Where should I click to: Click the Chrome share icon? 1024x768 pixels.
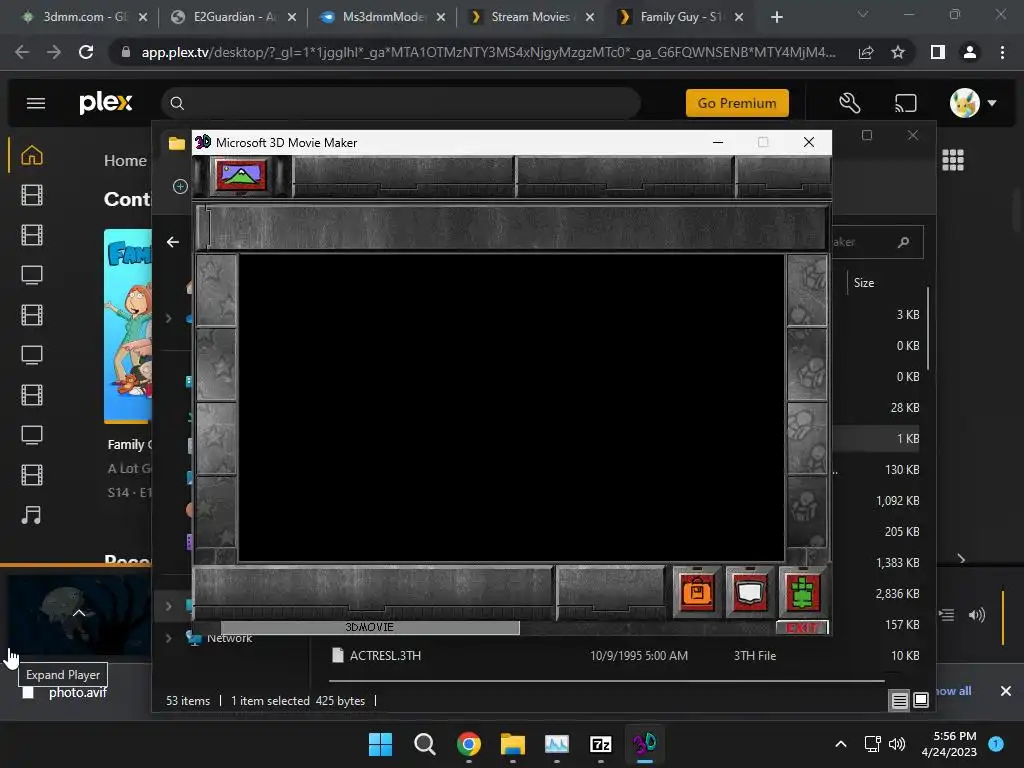(x=866, y=52)
